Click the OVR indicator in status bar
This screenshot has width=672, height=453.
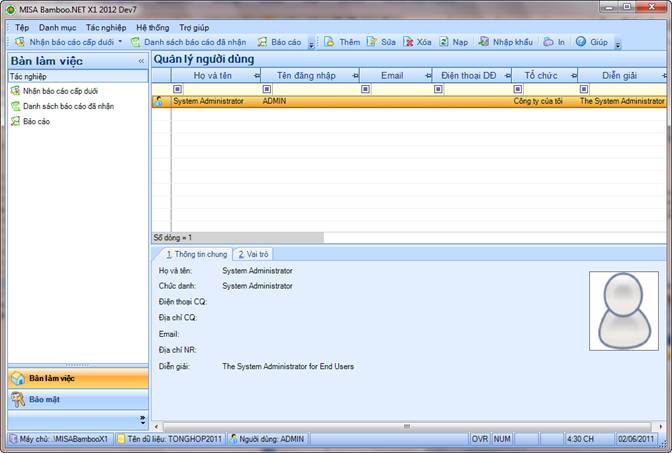coord(480,439)
